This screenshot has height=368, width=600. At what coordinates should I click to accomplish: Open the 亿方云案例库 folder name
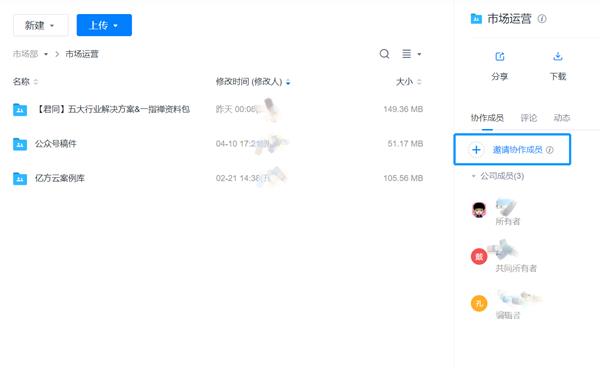click(x=60, y=178)
